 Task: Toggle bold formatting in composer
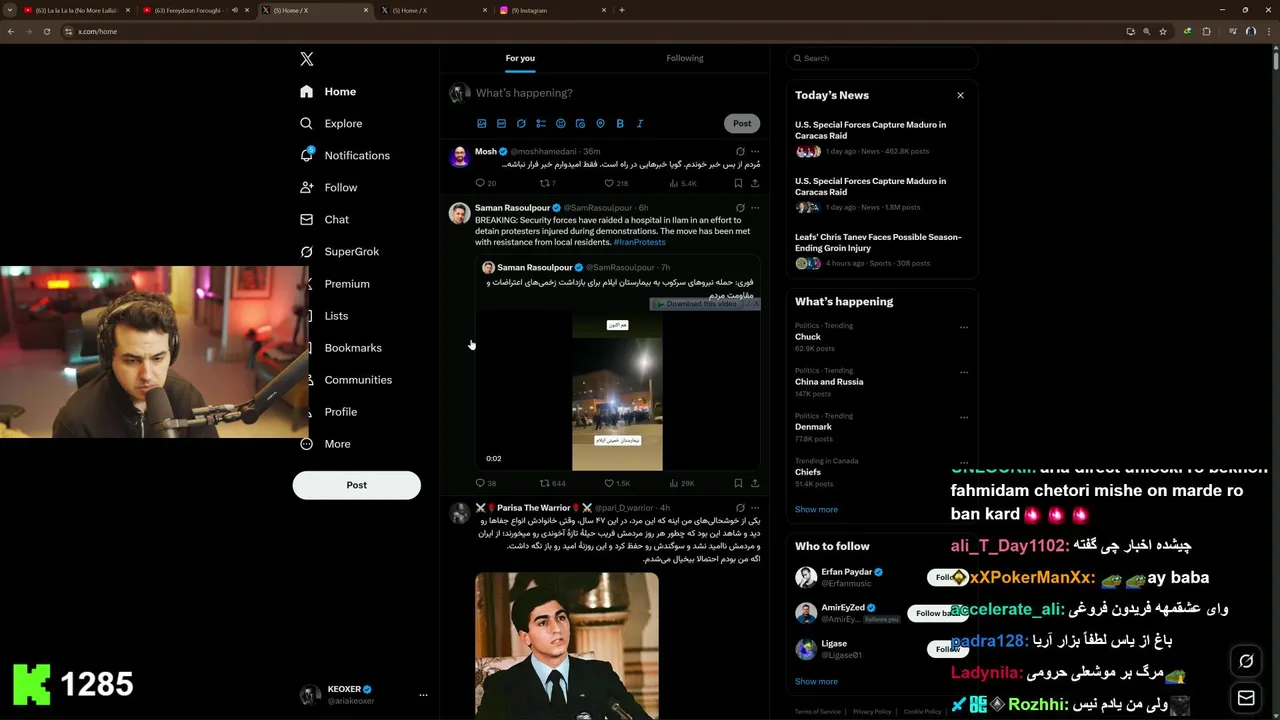pyautogui.click(x=620, y=123)
